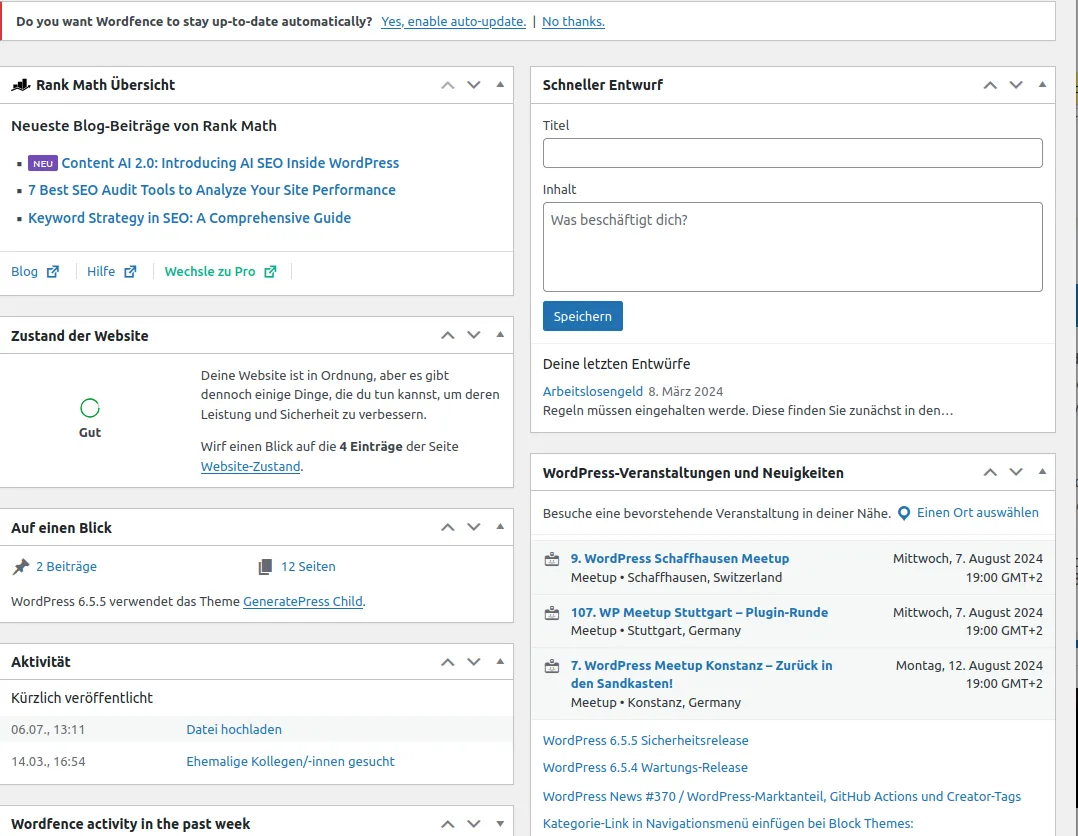The height and width of the screenshot is (836, 1078).
Task: Click the location pin icon
Action: [x=904, y=513]
